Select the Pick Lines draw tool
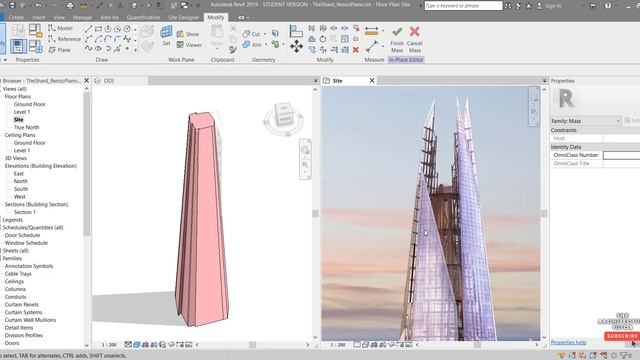 coord(118,49)
